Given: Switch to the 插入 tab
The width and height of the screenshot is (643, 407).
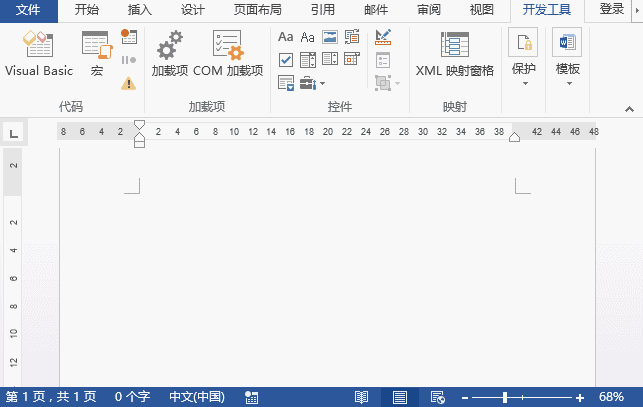Looking at the screenshot, I should 139,10.
